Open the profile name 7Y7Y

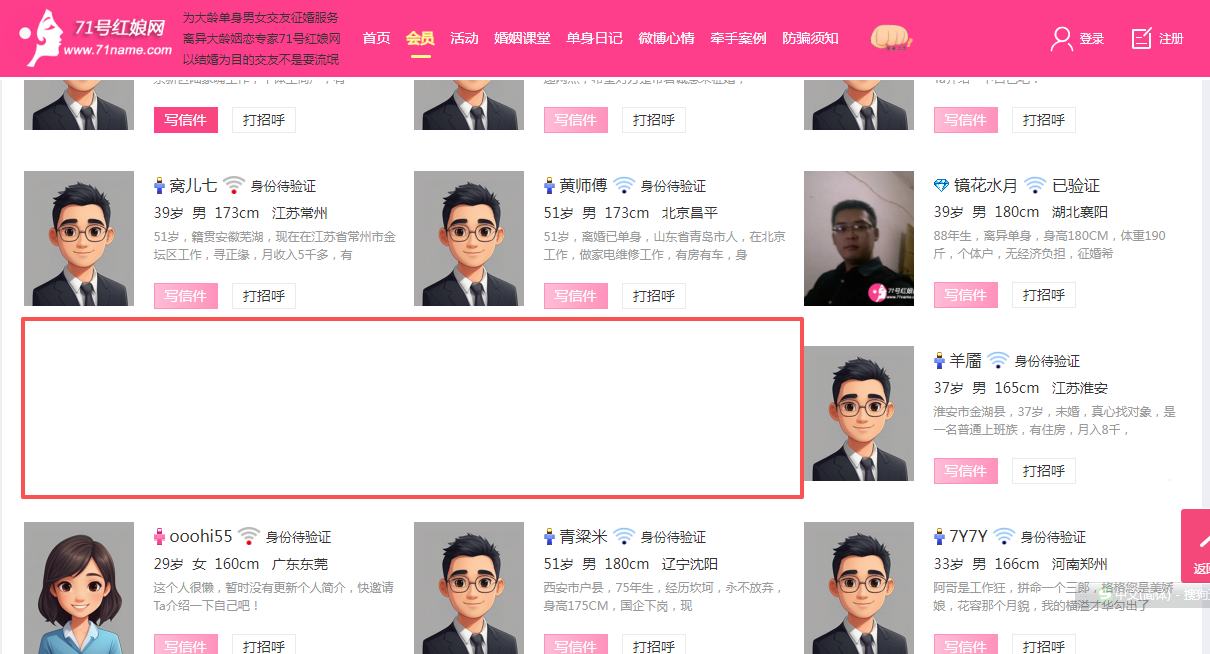click(x=968, y=537)
